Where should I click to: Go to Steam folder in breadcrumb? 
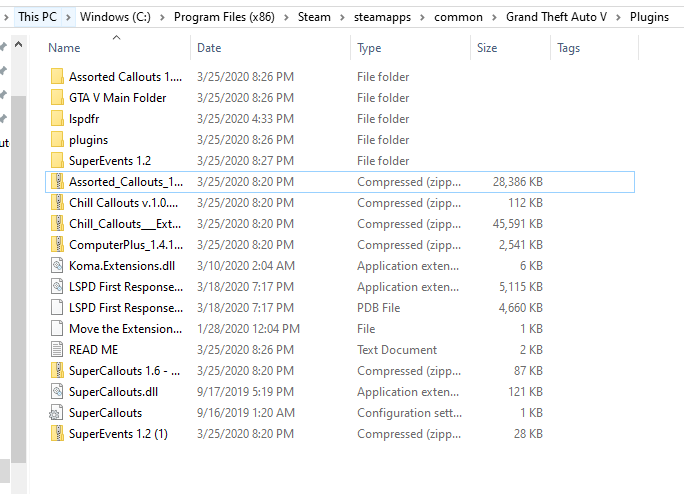pos(314,17)
